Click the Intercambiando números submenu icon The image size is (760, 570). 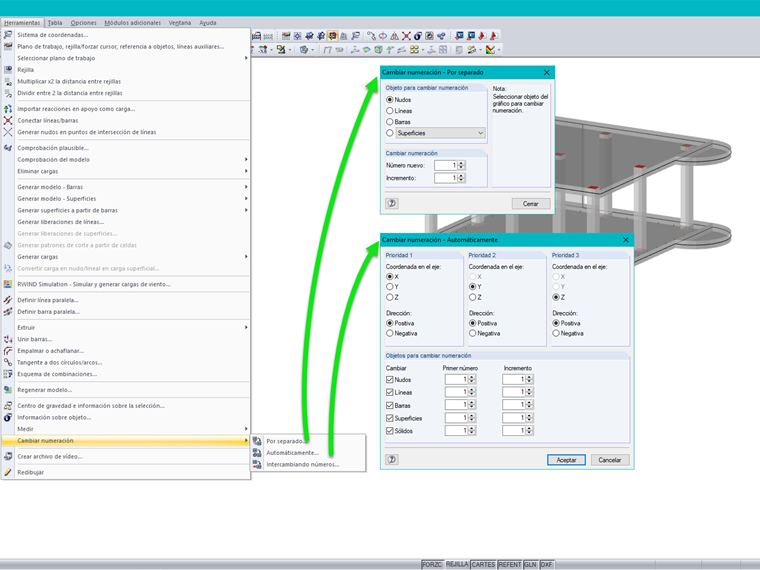tap(257, 464)
